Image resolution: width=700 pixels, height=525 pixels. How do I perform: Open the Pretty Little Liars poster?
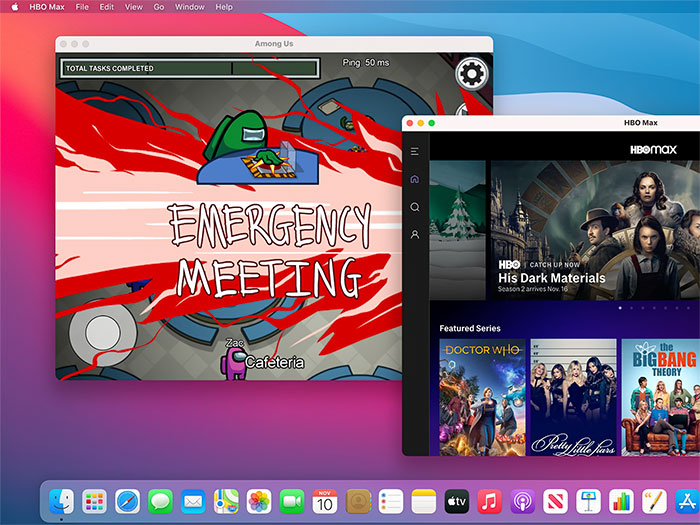click(x=573, y=397)
